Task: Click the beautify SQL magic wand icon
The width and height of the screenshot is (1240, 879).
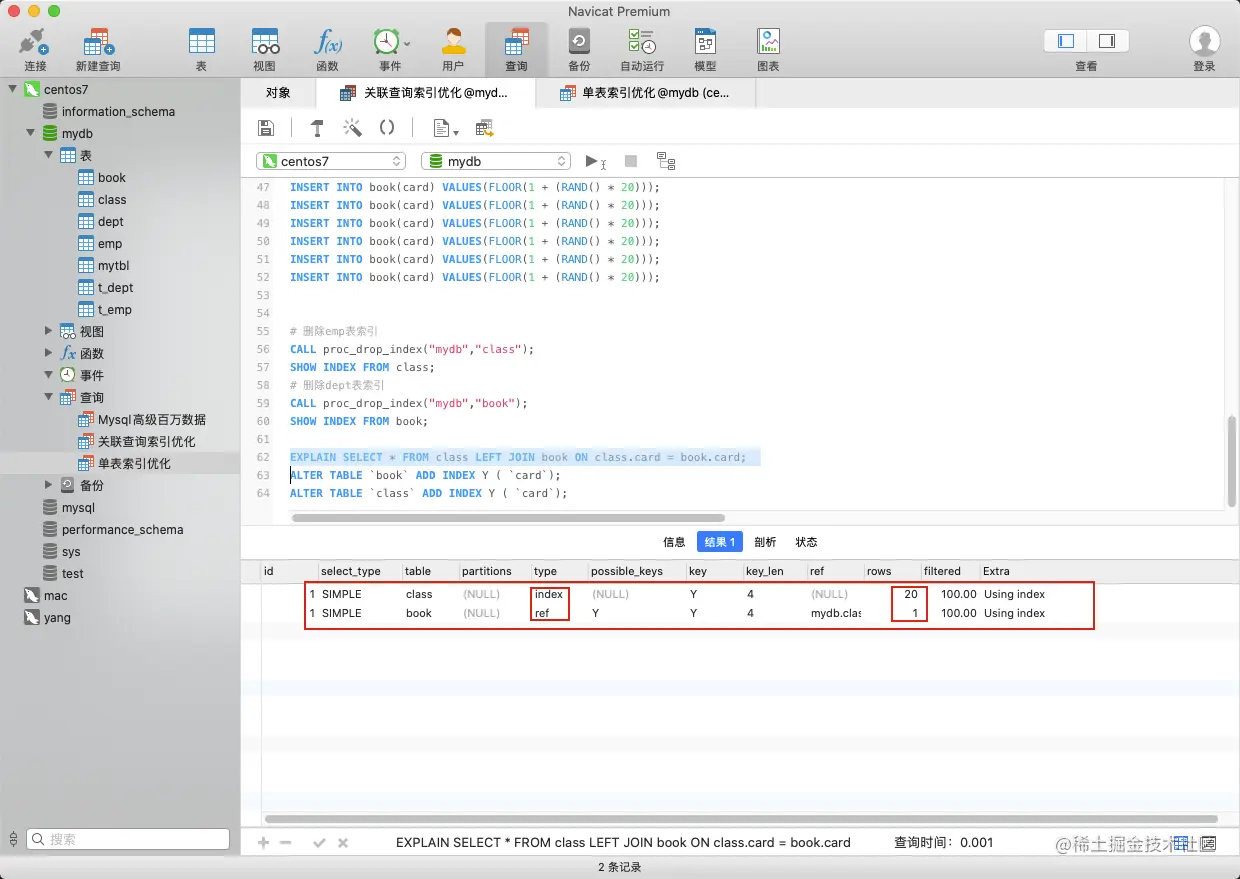Action: coord(352,128)
